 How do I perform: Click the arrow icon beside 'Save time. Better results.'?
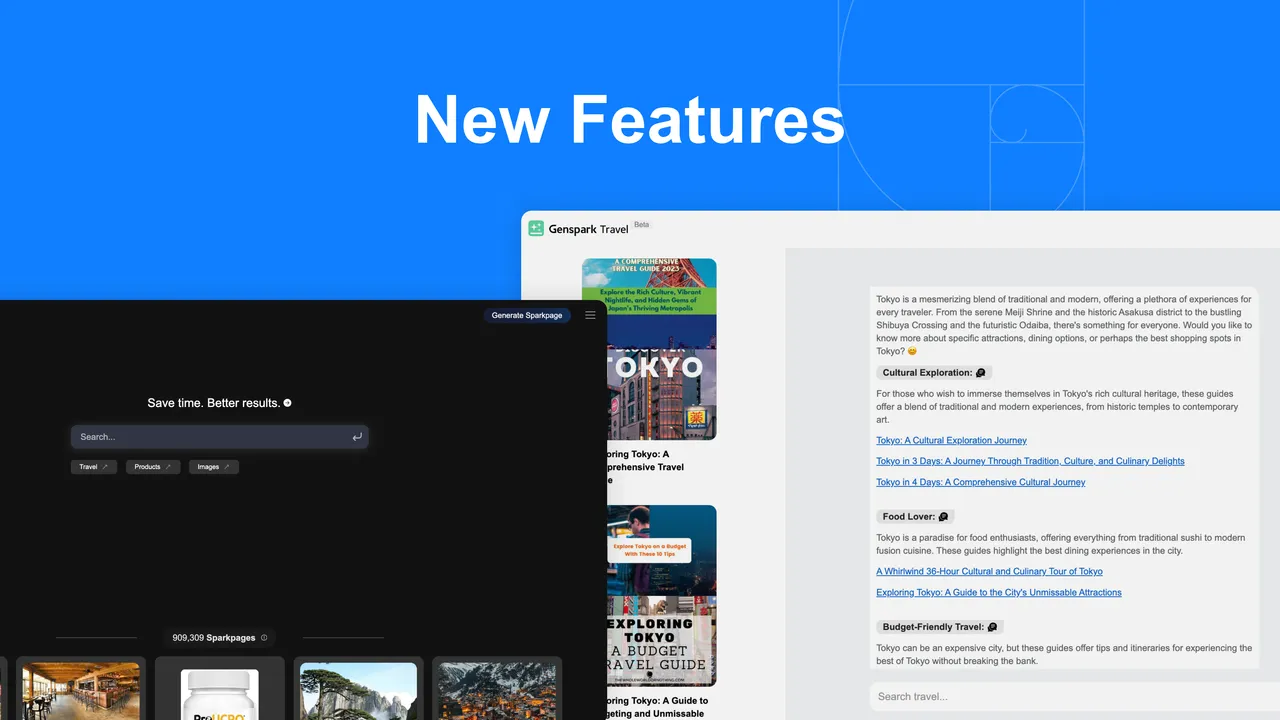[x=288, y=403]
